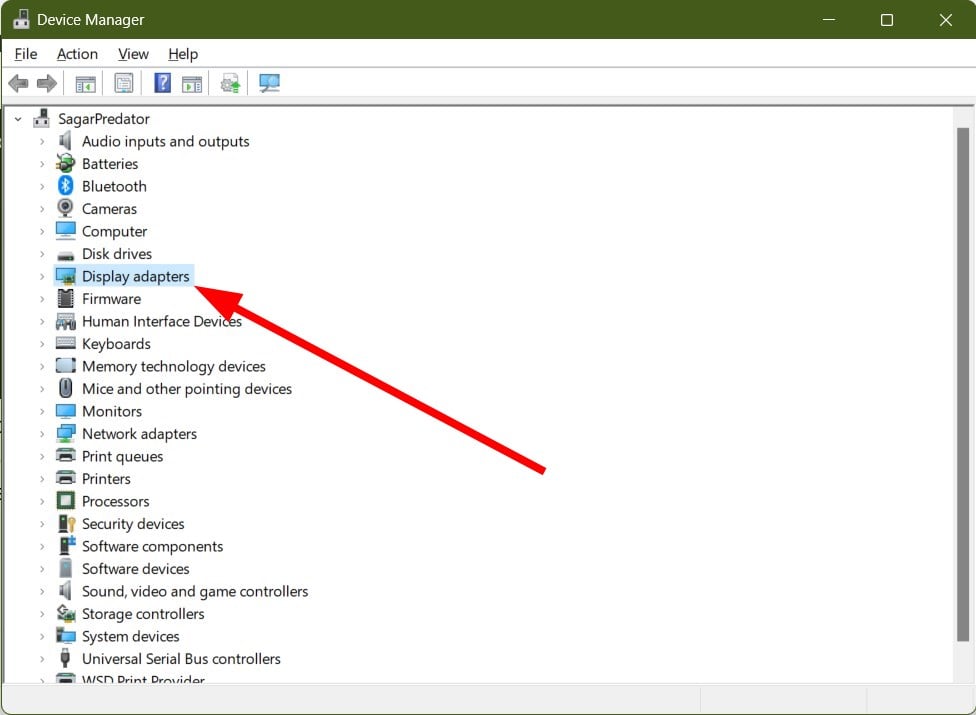Click the vertical scrollbar thumb

(962, 384)
